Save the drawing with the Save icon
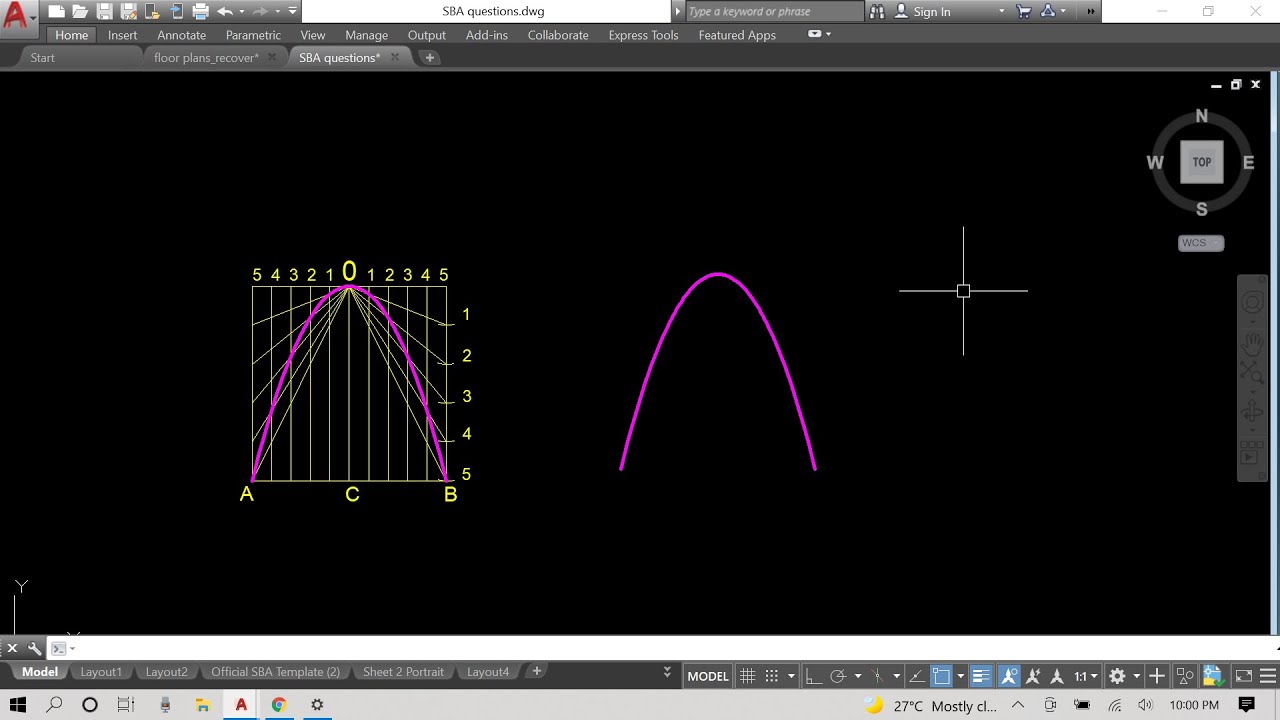Image resolution: width=1280 pixels, height=720 pixels. pyautogui.click(x=104, y=12)
